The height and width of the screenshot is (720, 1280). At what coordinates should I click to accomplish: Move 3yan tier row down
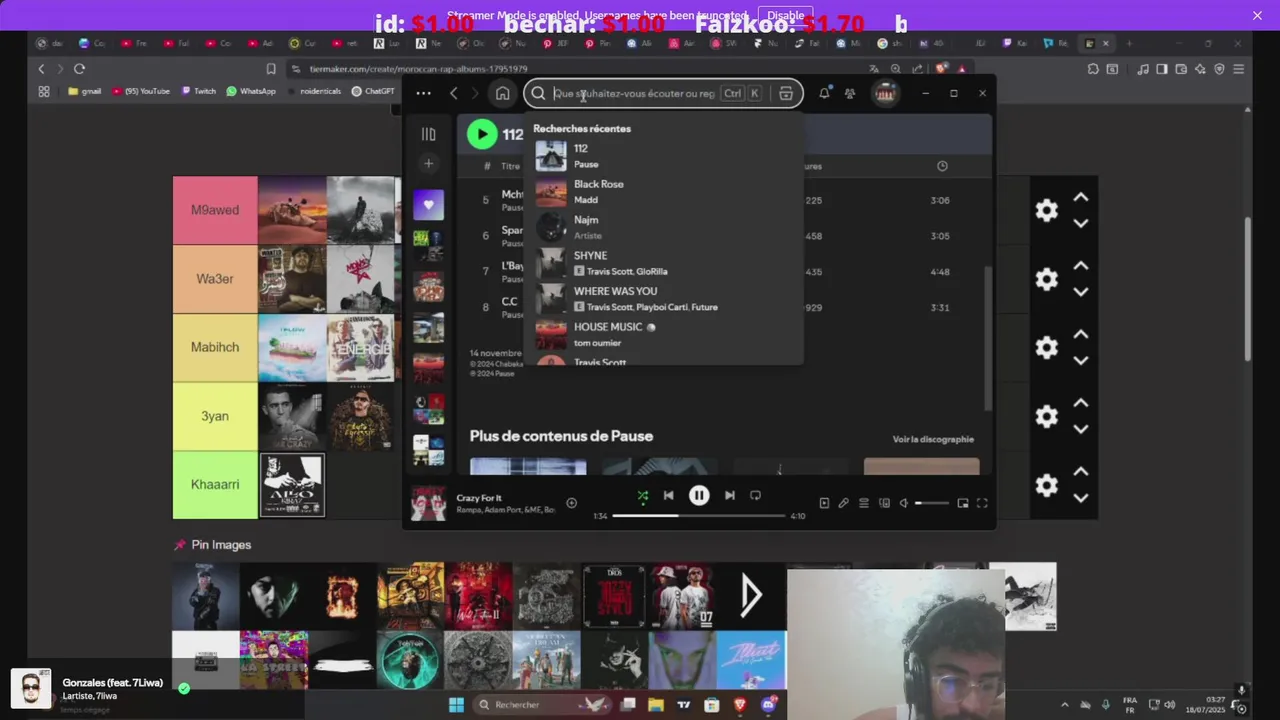(1081, 429)
